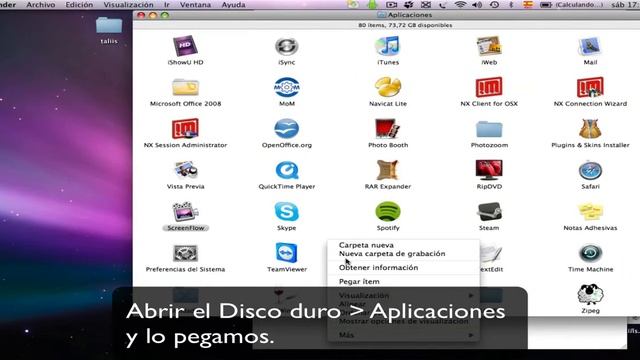Launch the iTunes application icon
Viewport: 640px width, 360px height.
pyautogui.click(x=388, y=46)
